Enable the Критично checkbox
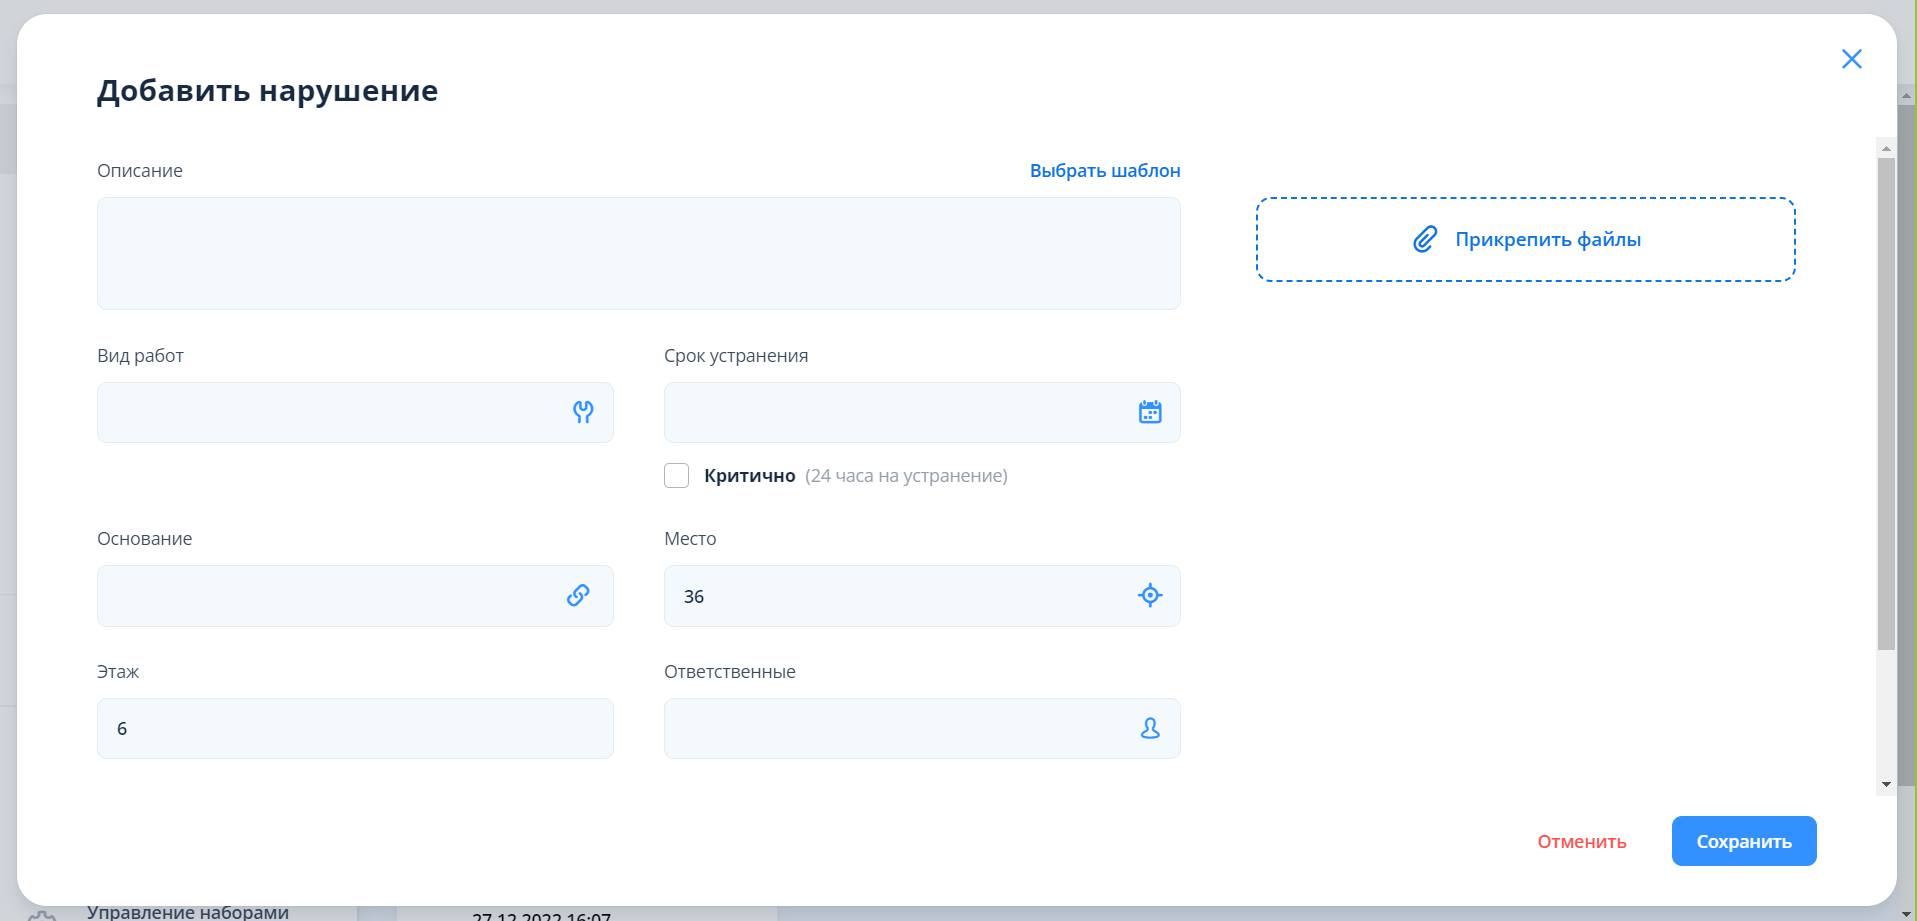 pyautogui.click(x=677, y=476)
